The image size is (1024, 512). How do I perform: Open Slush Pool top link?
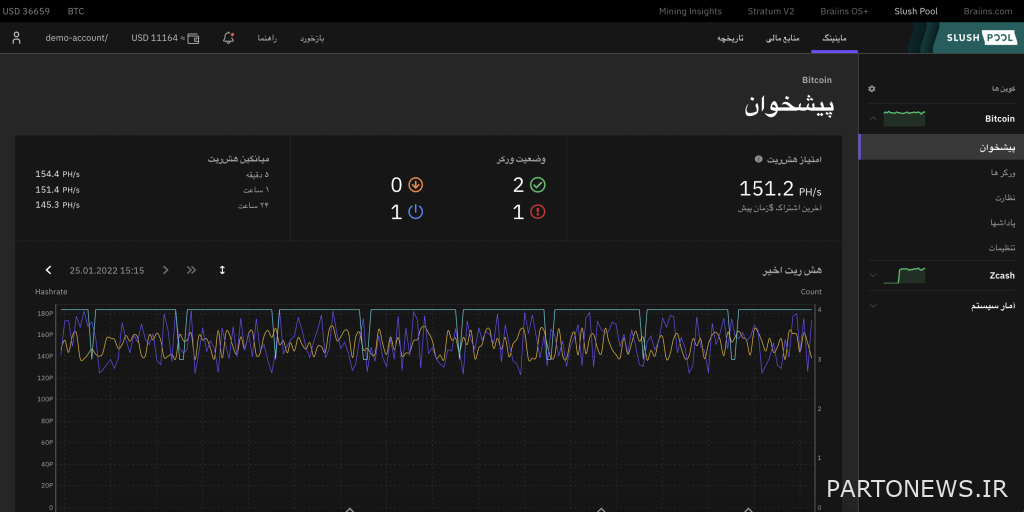pyautogui.click(x=916, y=11)
